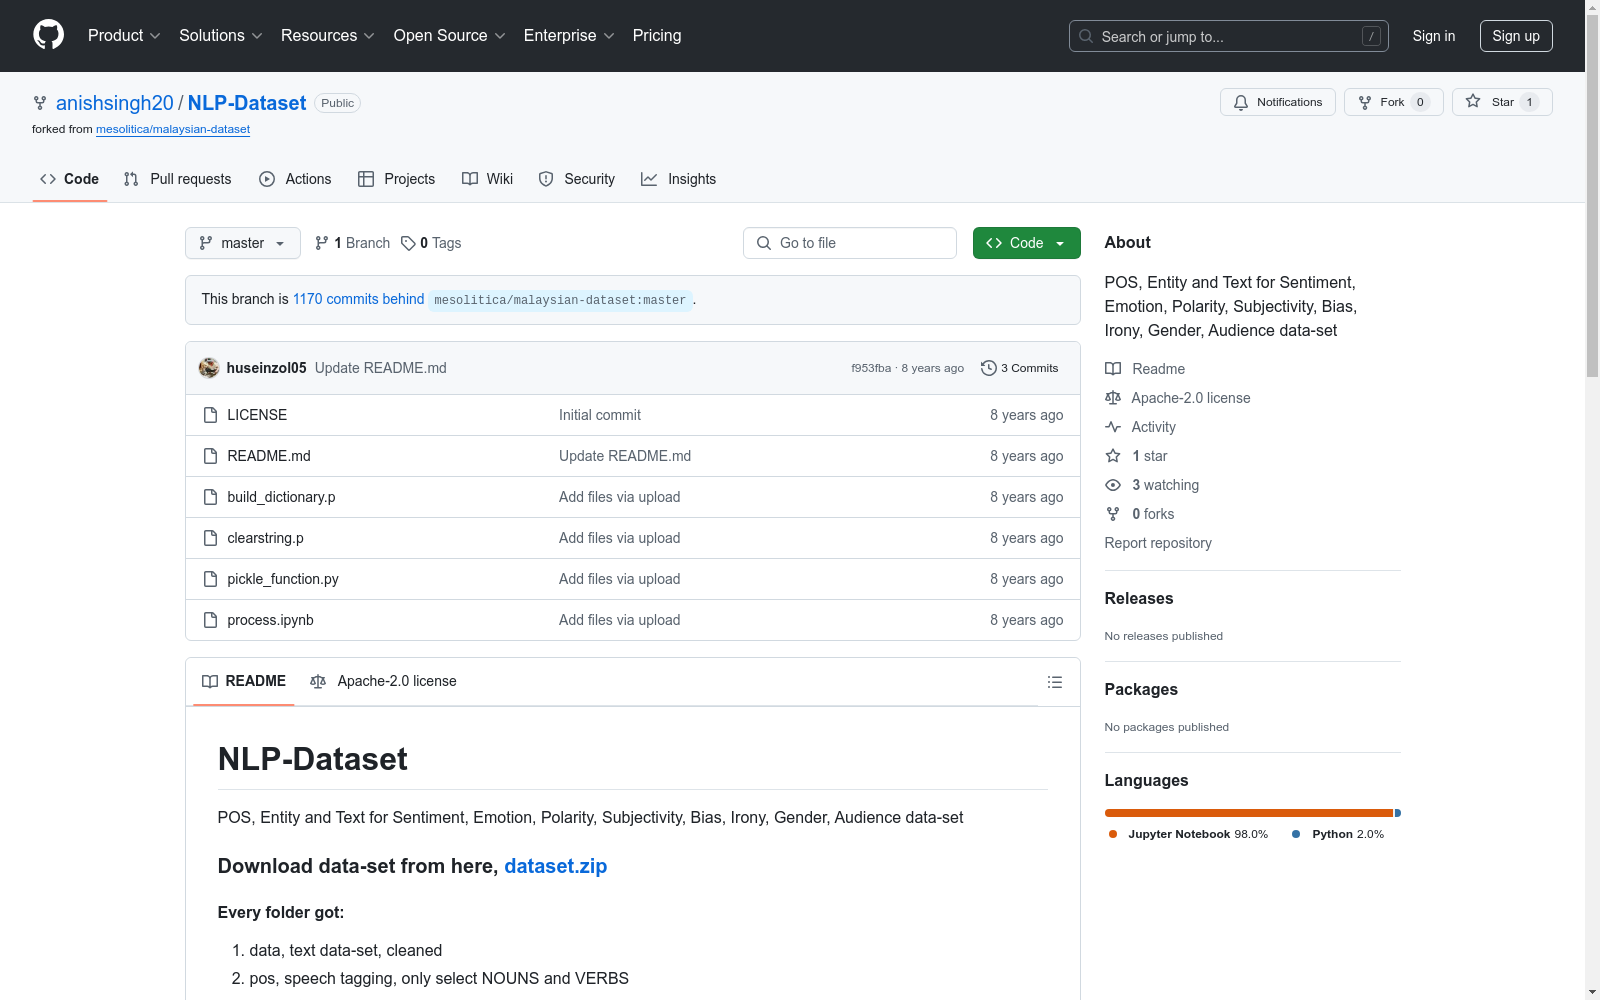1600x1000 pixels.
Task: Click the fork icon before repository name
Action: pyautogui.click(x=40, y=103)
